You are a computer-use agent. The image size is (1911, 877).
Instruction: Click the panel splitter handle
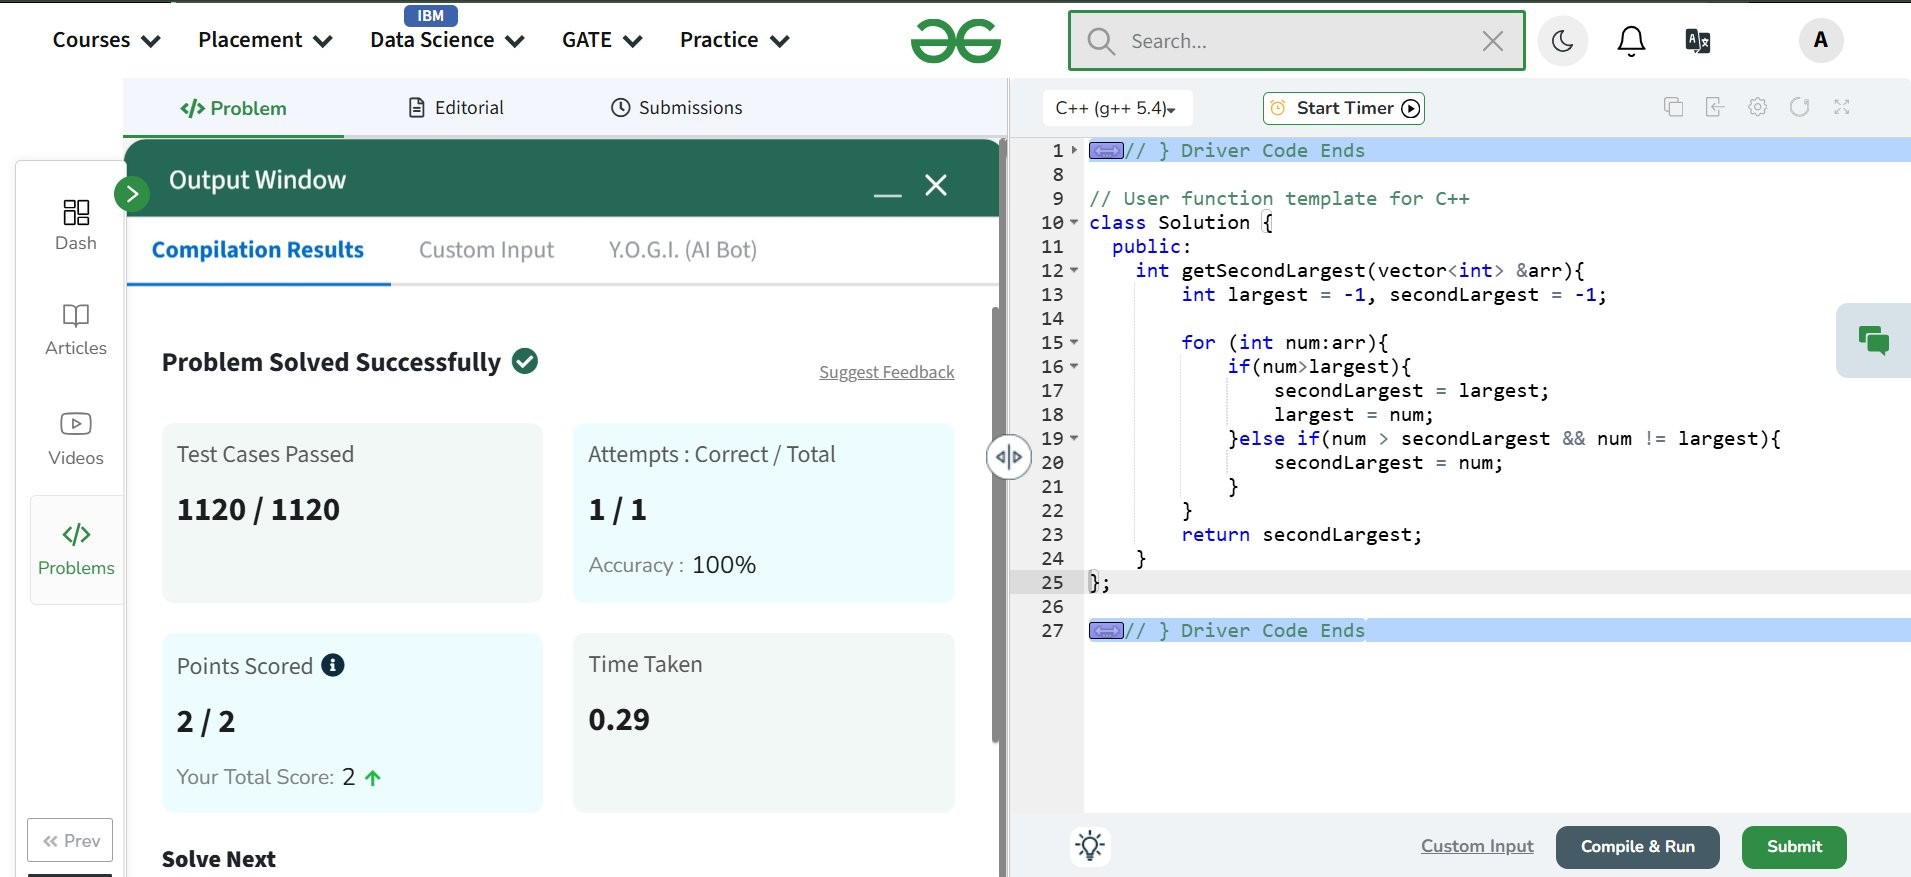click(x=1008, y=458)
